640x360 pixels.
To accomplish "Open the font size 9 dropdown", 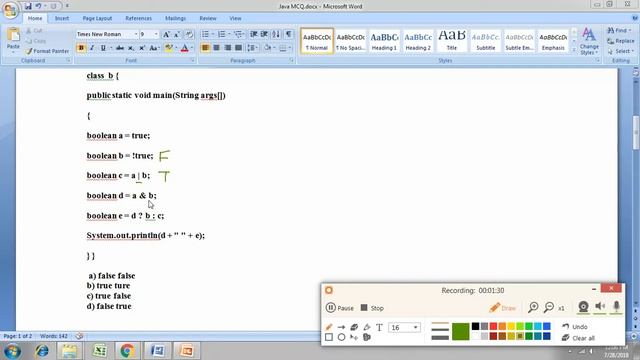I will click(156, 34).
